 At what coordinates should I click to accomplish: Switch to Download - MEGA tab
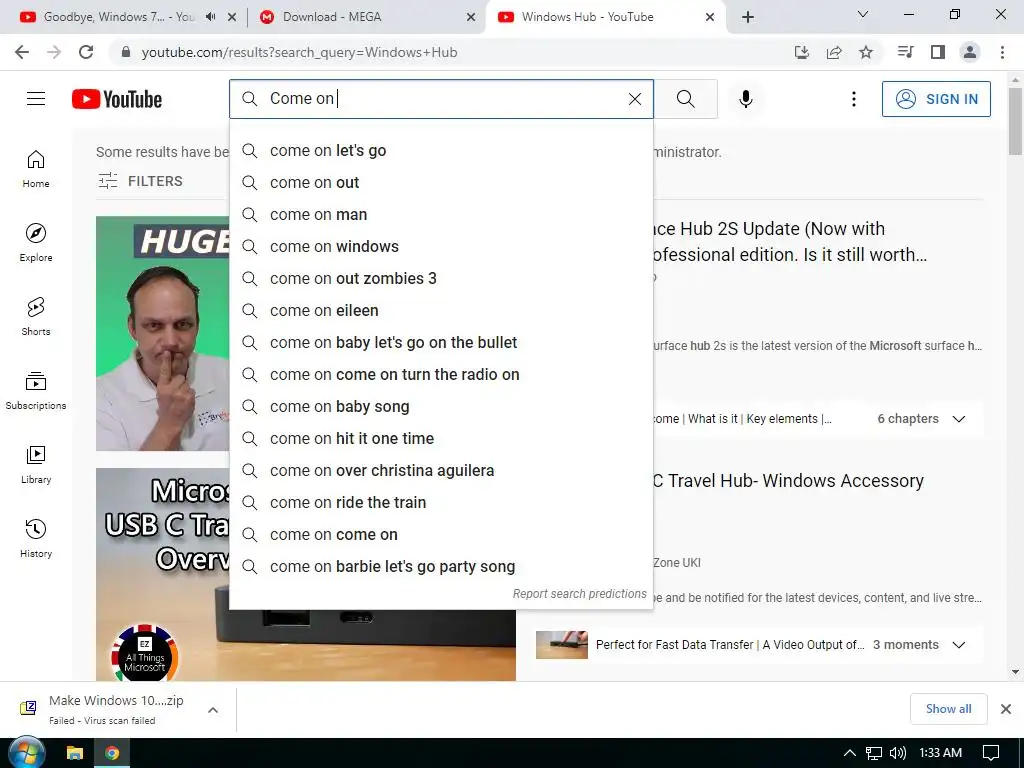(x=332, y=17)
